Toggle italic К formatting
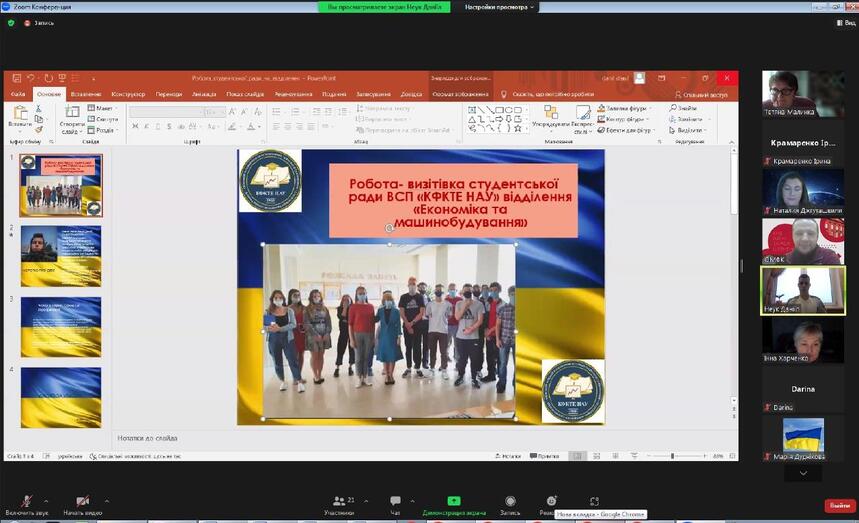Screen dimensions: 859x523 tap(146, 127)
